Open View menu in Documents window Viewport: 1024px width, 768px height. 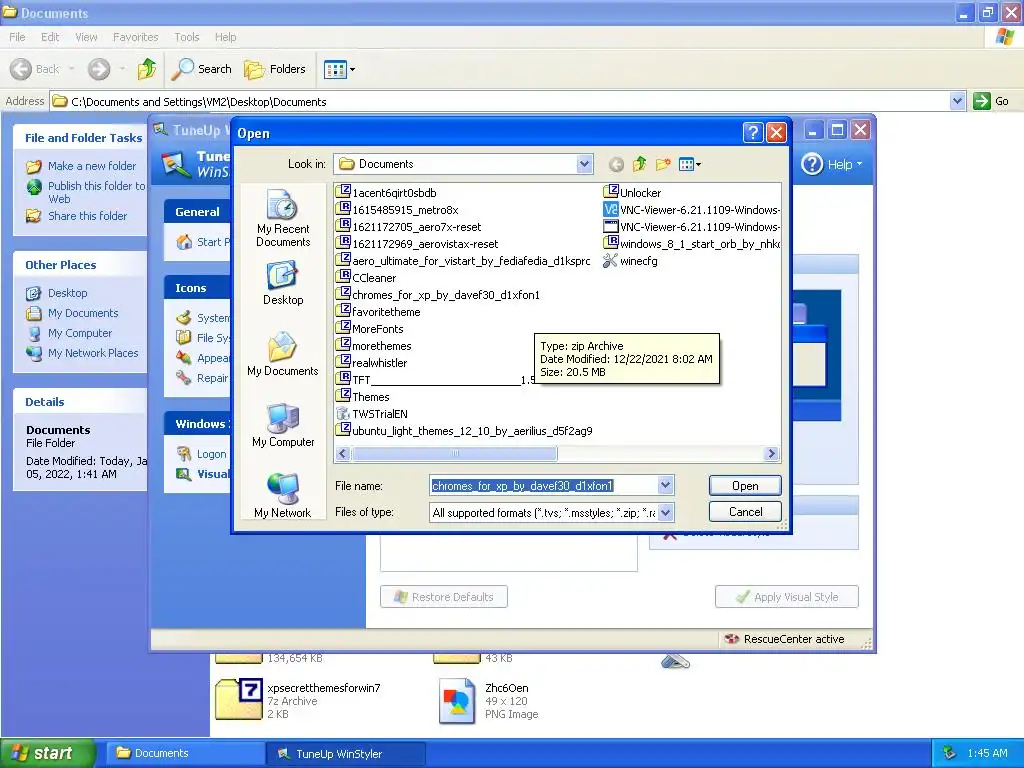pos(86,37)
